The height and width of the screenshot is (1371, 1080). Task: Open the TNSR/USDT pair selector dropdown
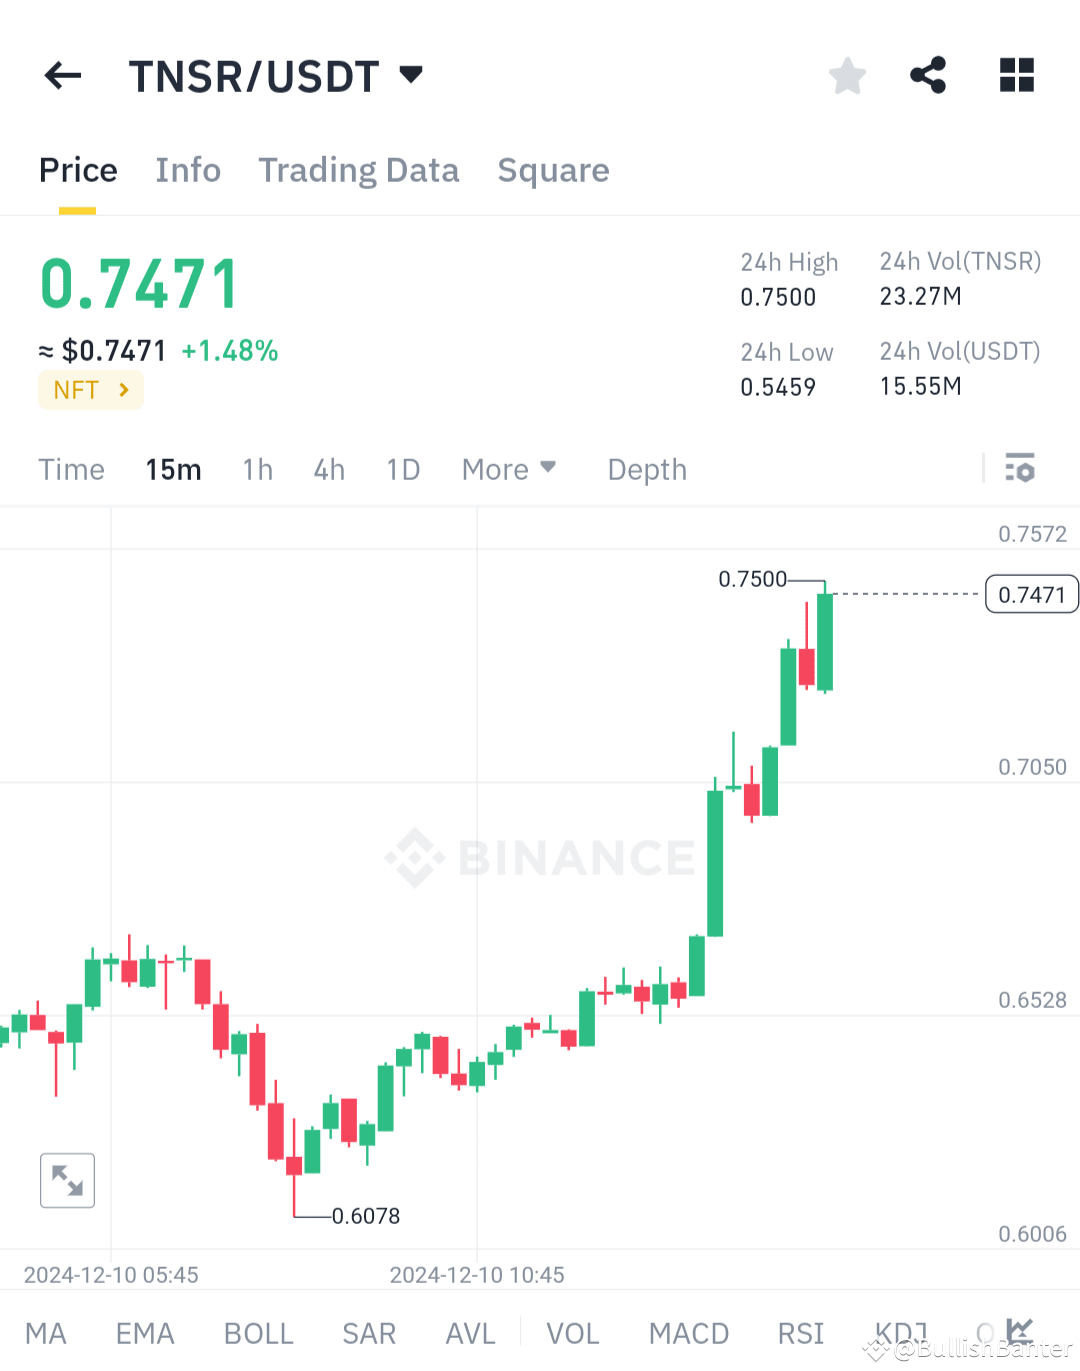278,75
